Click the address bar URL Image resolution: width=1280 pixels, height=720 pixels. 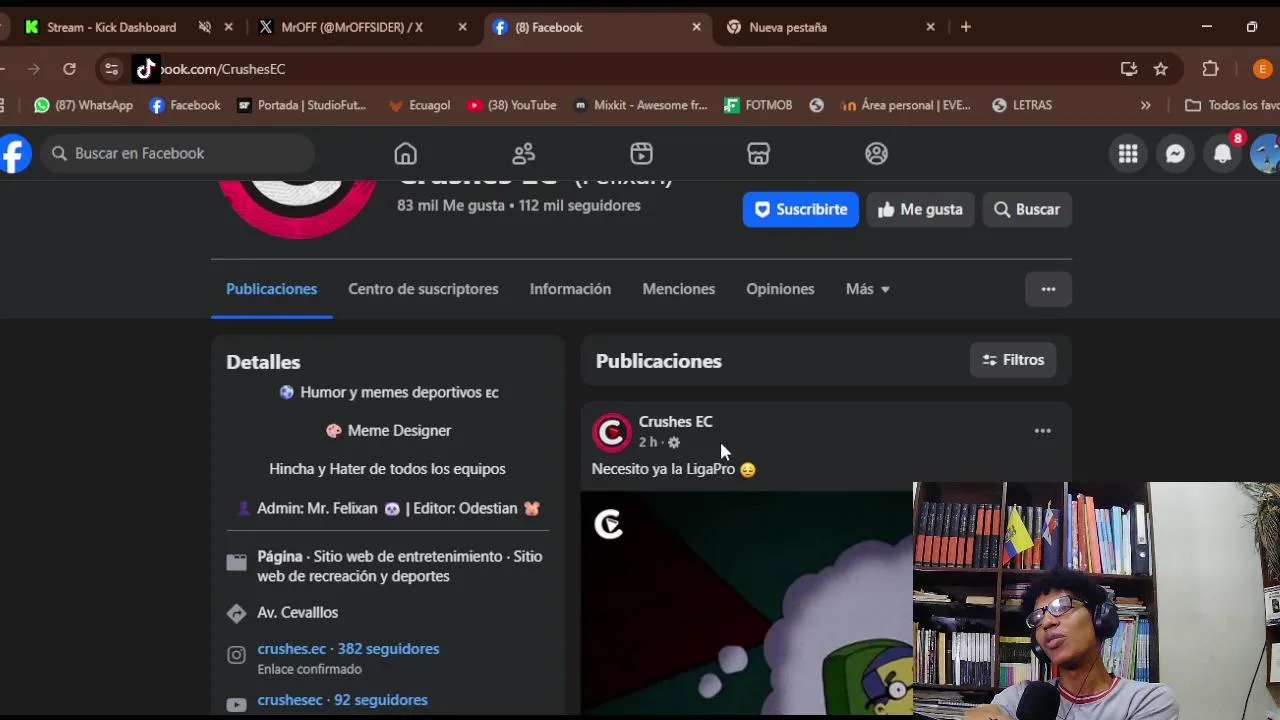coord(223,69)
